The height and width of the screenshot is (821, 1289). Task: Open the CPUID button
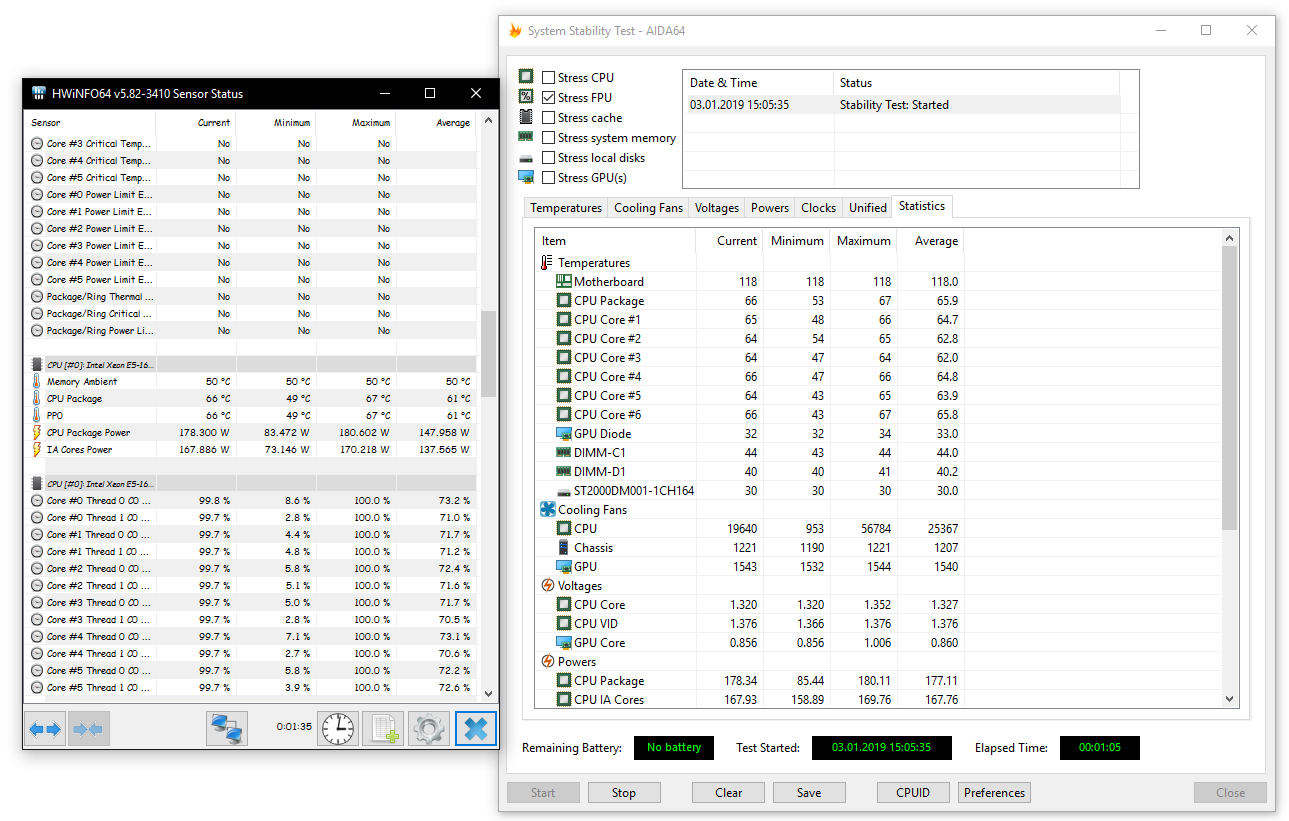913,793
